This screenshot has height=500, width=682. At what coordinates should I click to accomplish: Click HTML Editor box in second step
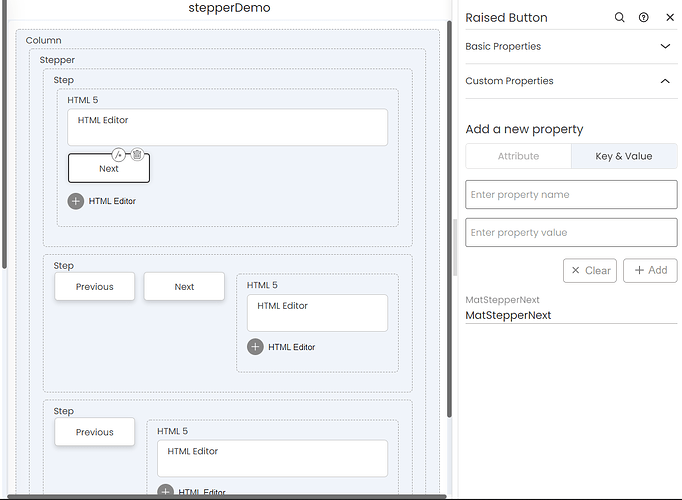(x=317, y=313)
